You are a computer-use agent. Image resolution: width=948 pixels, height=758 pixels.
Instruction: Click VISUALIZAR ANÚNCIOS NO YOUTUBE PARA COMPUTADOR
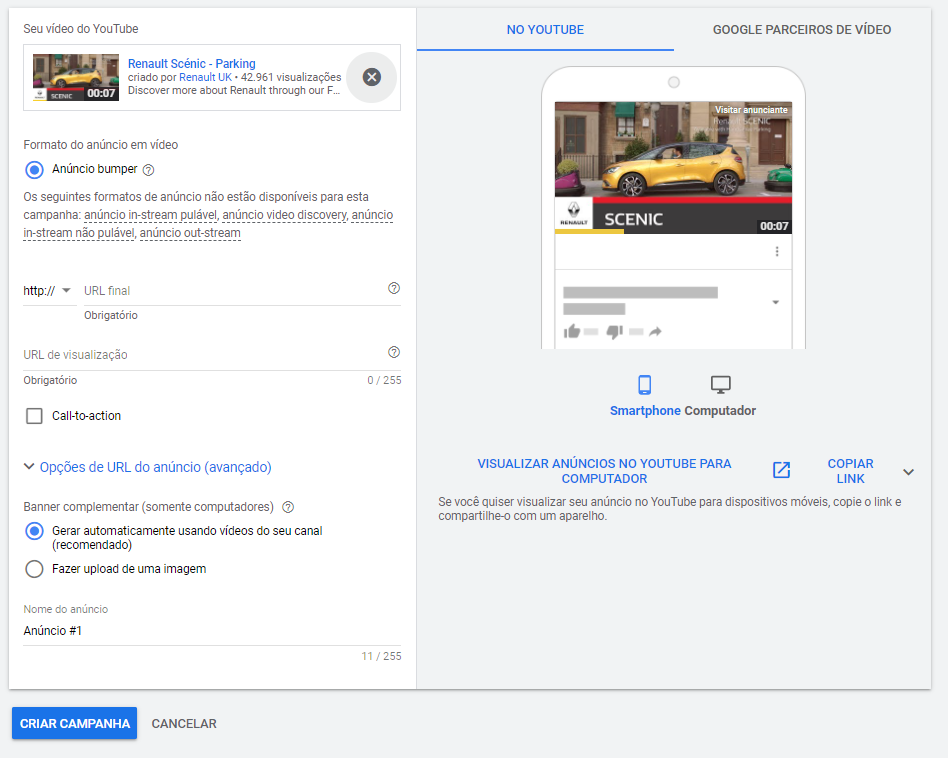(x=604, y=471)
